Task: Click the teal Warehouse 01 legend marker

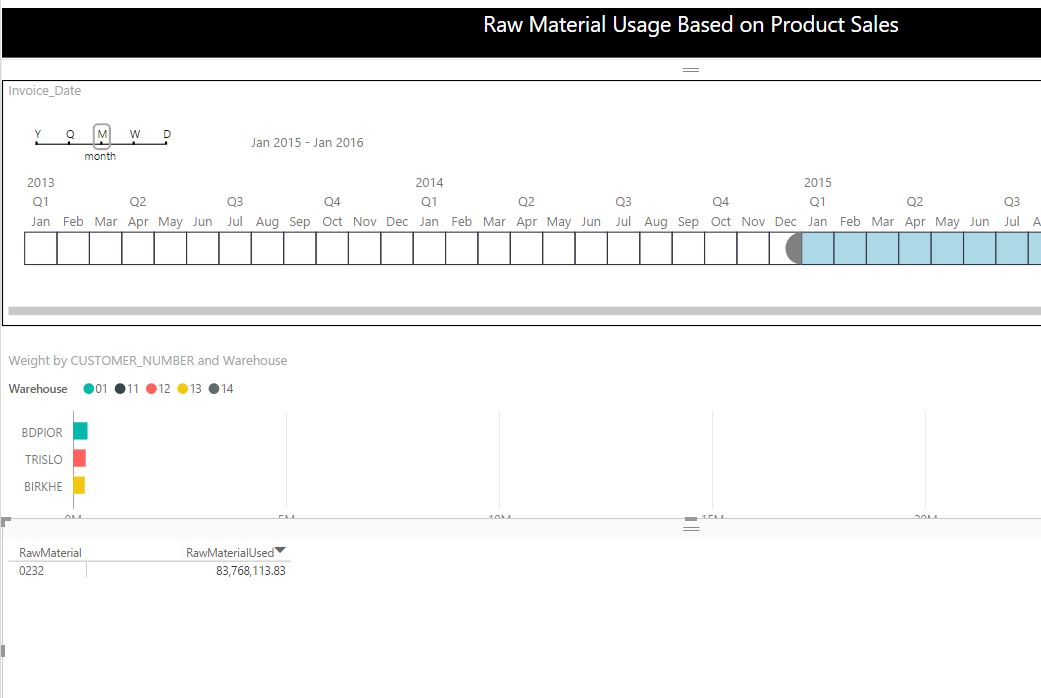Action: 88,389
